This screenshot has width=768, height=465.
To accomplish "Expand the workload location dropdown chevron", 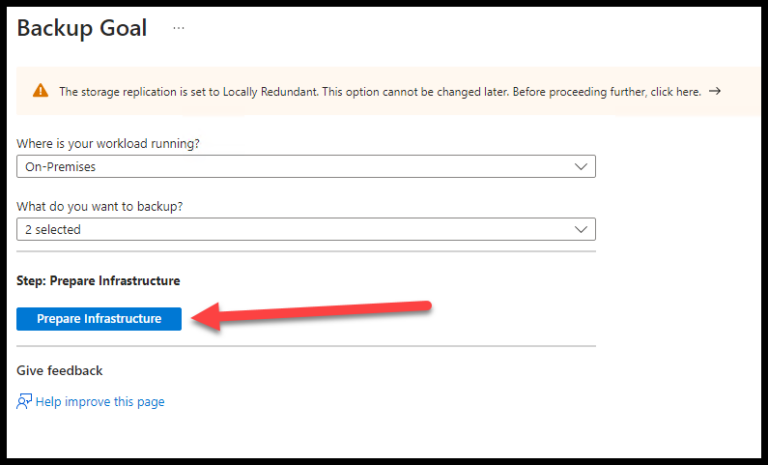I will [581, 167].
